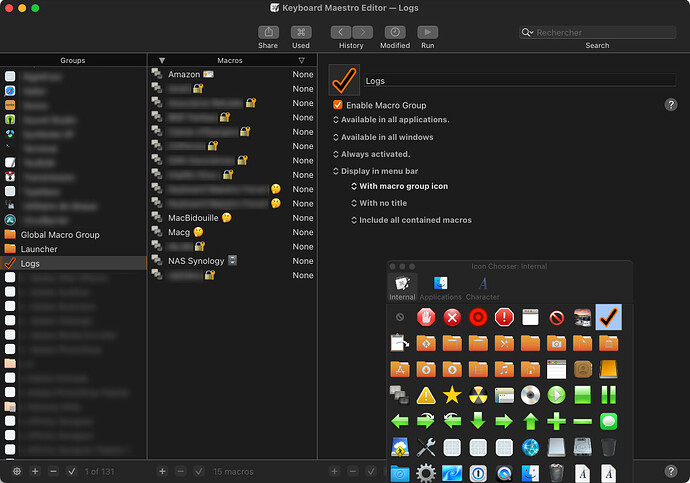
Task: Delete the selected macro group
Action: coord(54,472)
